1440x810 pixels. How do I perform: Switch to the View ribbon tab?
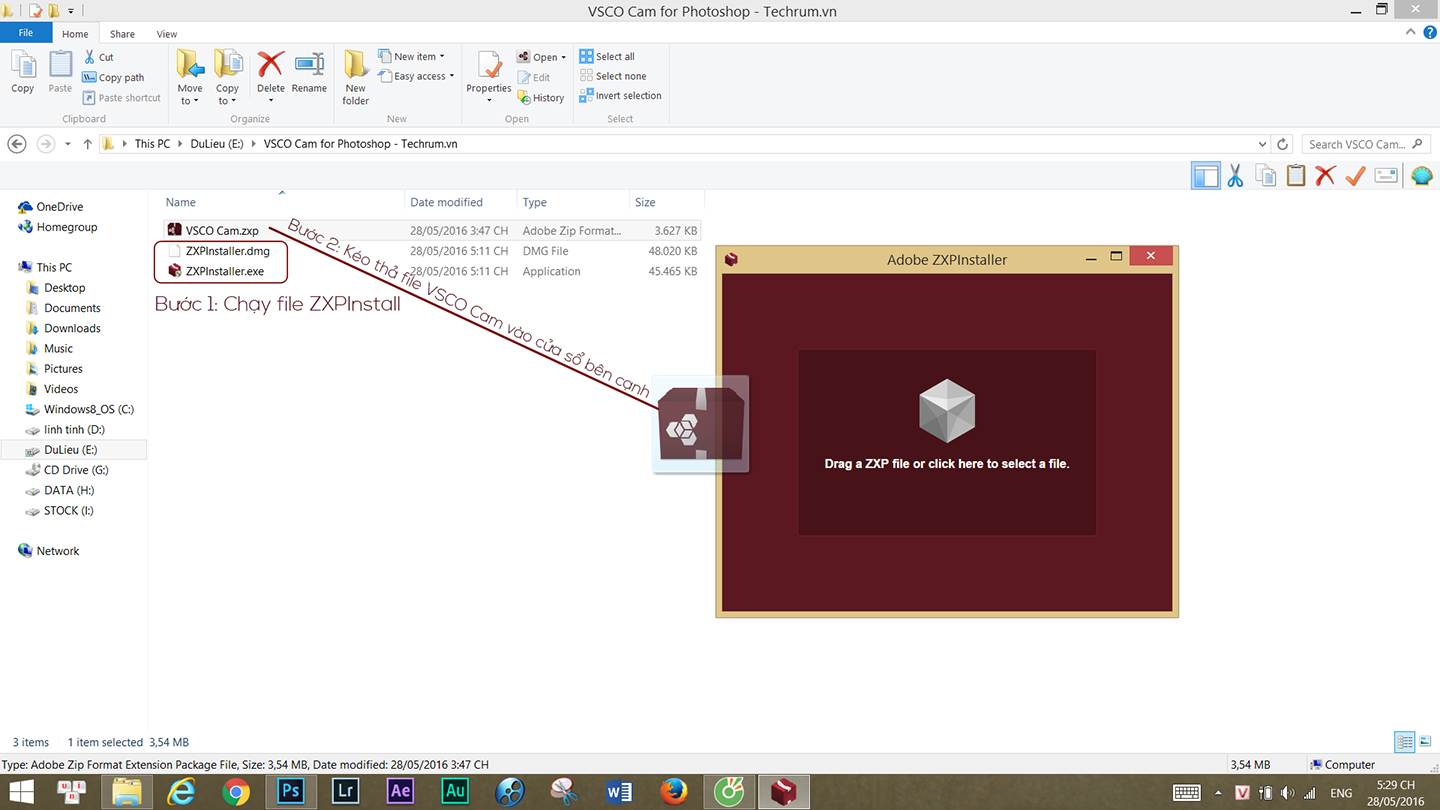click(167, 34)
